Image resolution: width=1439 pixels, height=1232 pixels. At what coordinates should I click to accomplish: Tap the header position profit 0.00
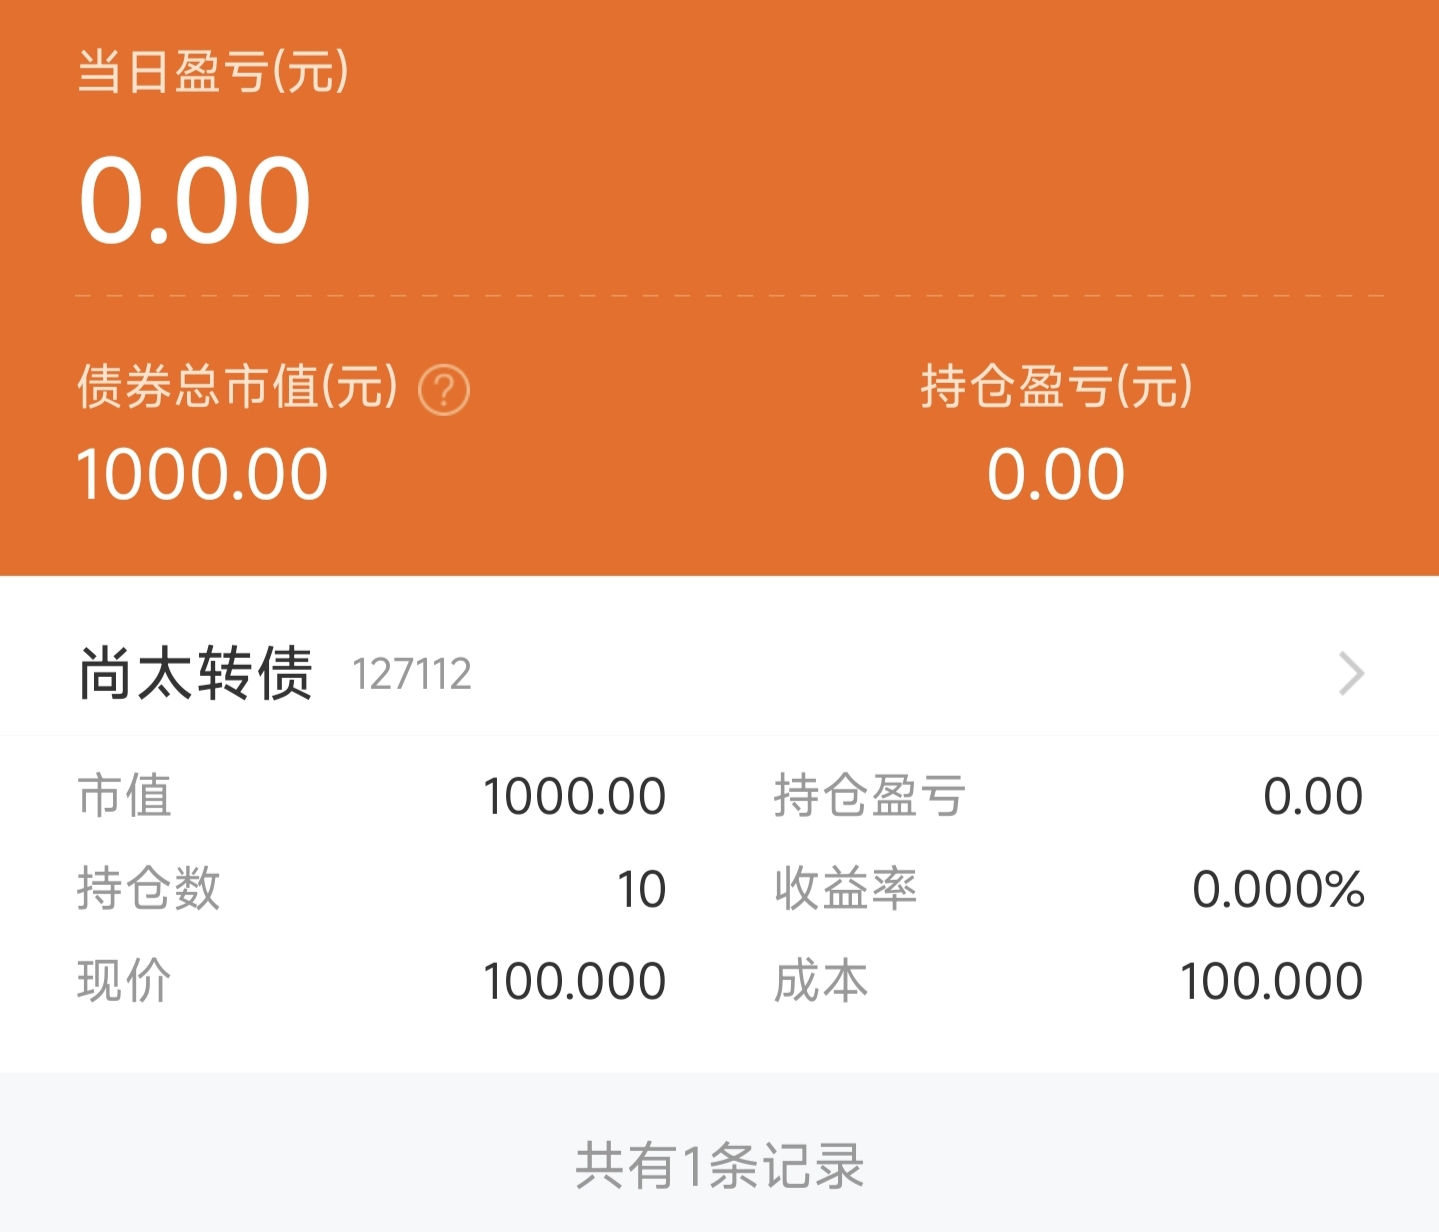pos(1056,474)
